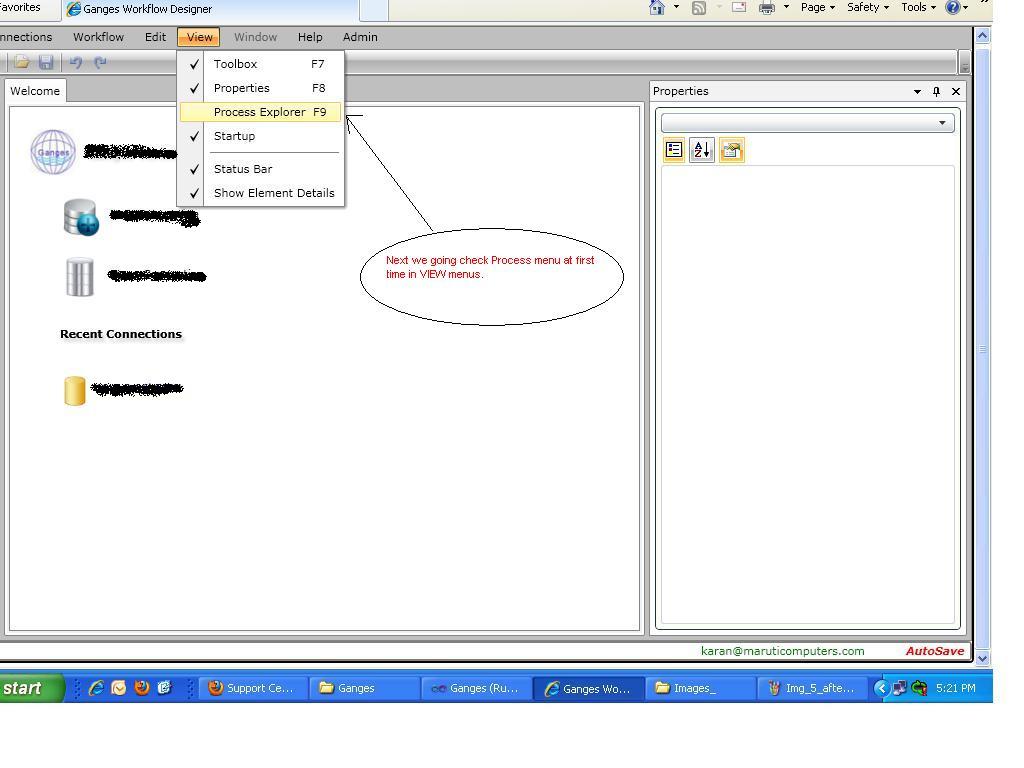The width and height of the screenshot is (1024, 768).
Task: Open the Workflow menu
Action: pyautogui.click(x=99, y=37)
